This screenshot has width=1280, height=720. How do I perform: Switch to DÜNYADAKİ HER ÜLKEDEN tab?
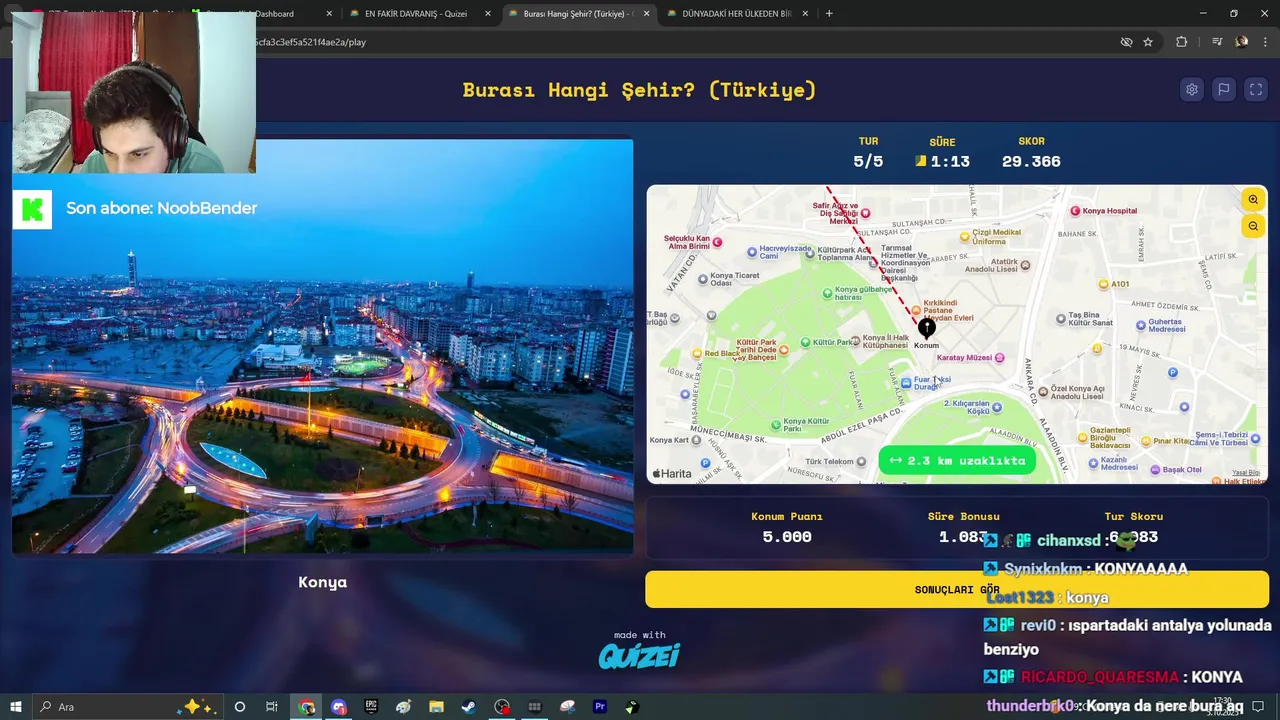coord(735,14)
